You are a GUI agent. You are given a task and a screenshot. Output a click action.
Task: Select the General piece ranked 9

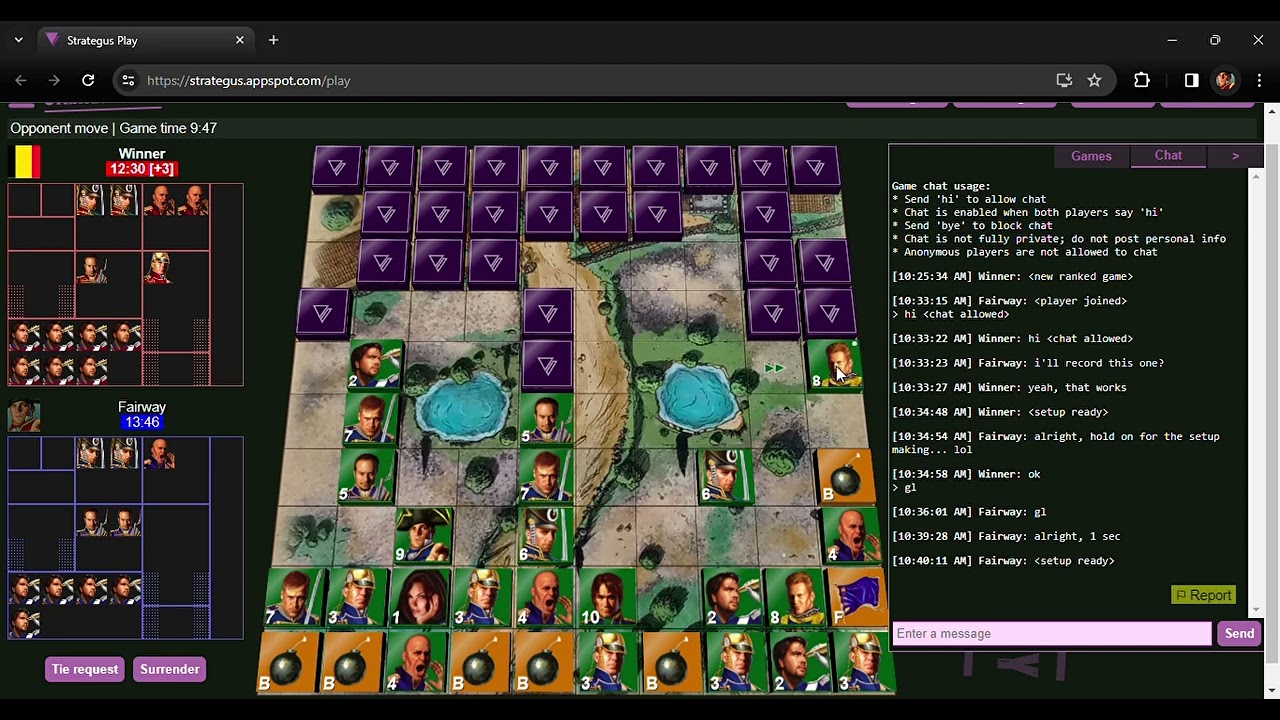click(x=424, y=536)
